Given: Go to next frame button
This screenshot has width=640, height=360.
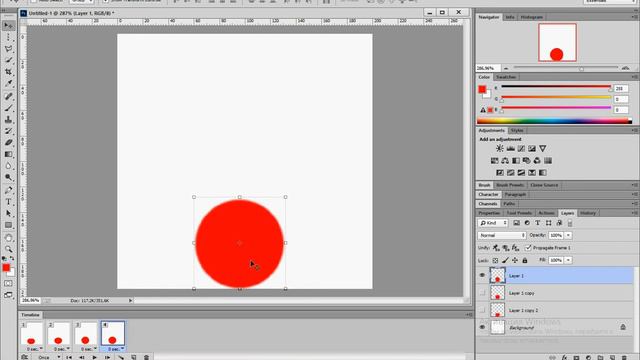Looking at the screenshot, I should (107, 357).
